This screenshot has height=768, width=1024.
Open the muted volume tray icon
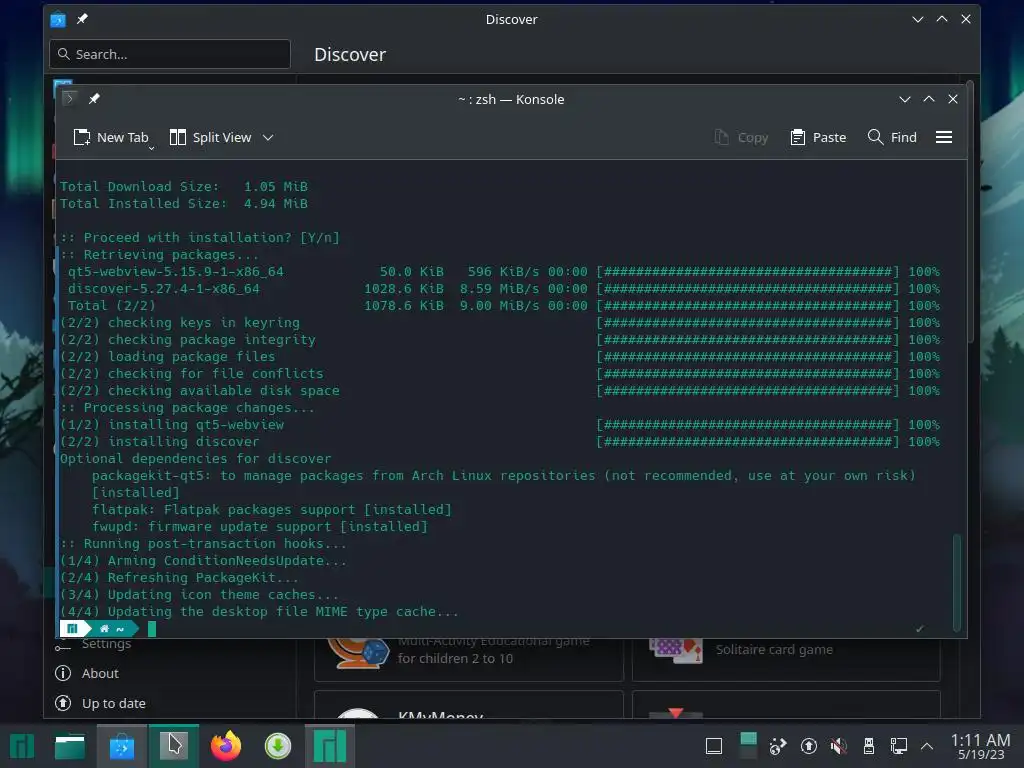839,746
